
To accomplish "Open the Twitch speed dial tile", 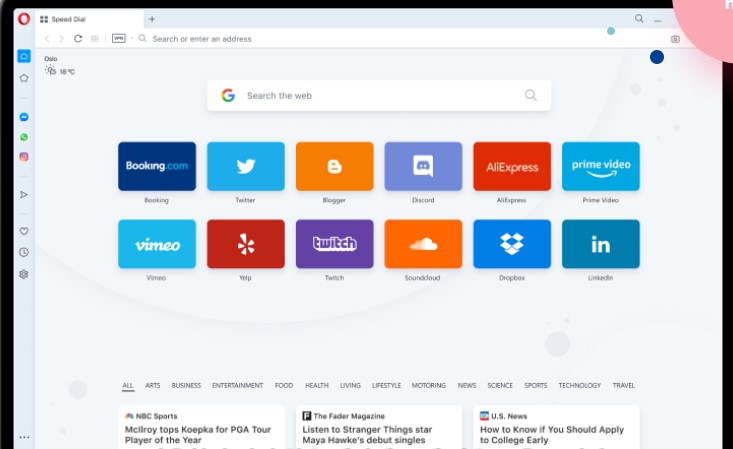I will (334, 244).
